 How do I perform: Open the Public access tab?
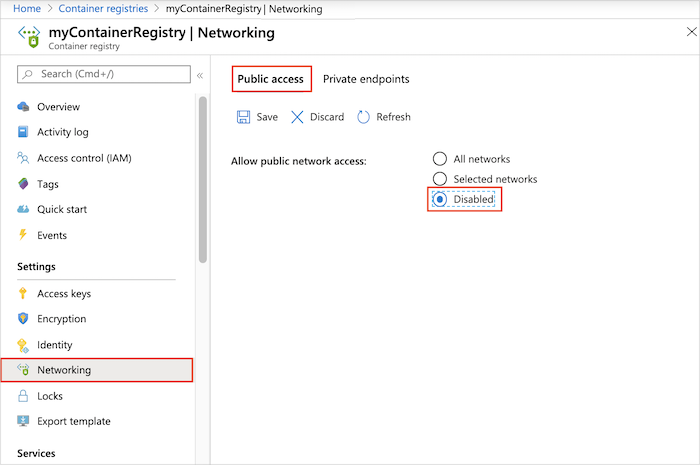[x=271, y=79]
